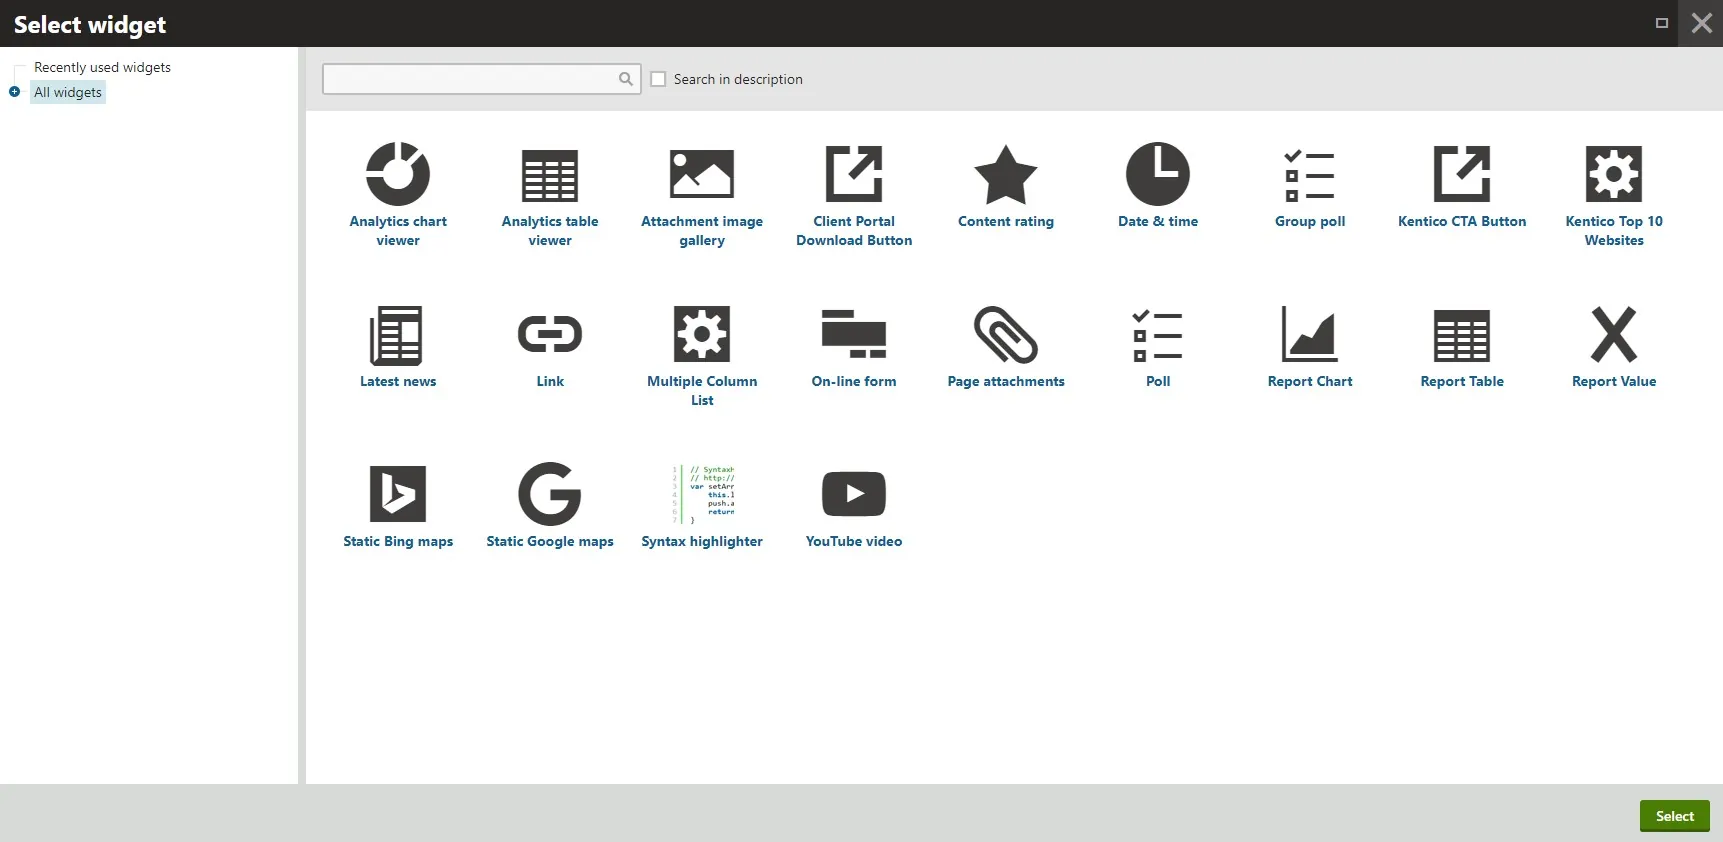Select the Analytics chart viewer widget icon
Image resolution: width=1723 pixels, height=842 pixels.
tap(398, 174)
